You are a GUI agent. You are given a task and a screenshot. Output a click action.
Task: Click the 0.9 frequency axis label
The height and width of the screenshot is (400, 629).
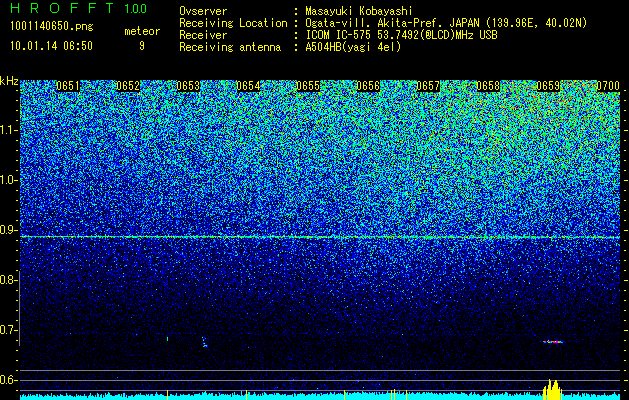(x=7, y=230)
